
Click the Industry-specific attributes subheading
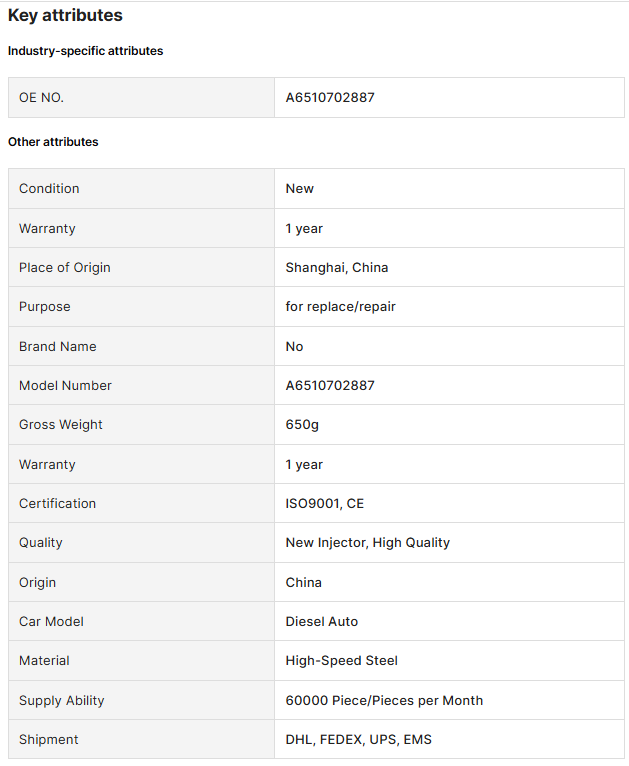(85, 51)
